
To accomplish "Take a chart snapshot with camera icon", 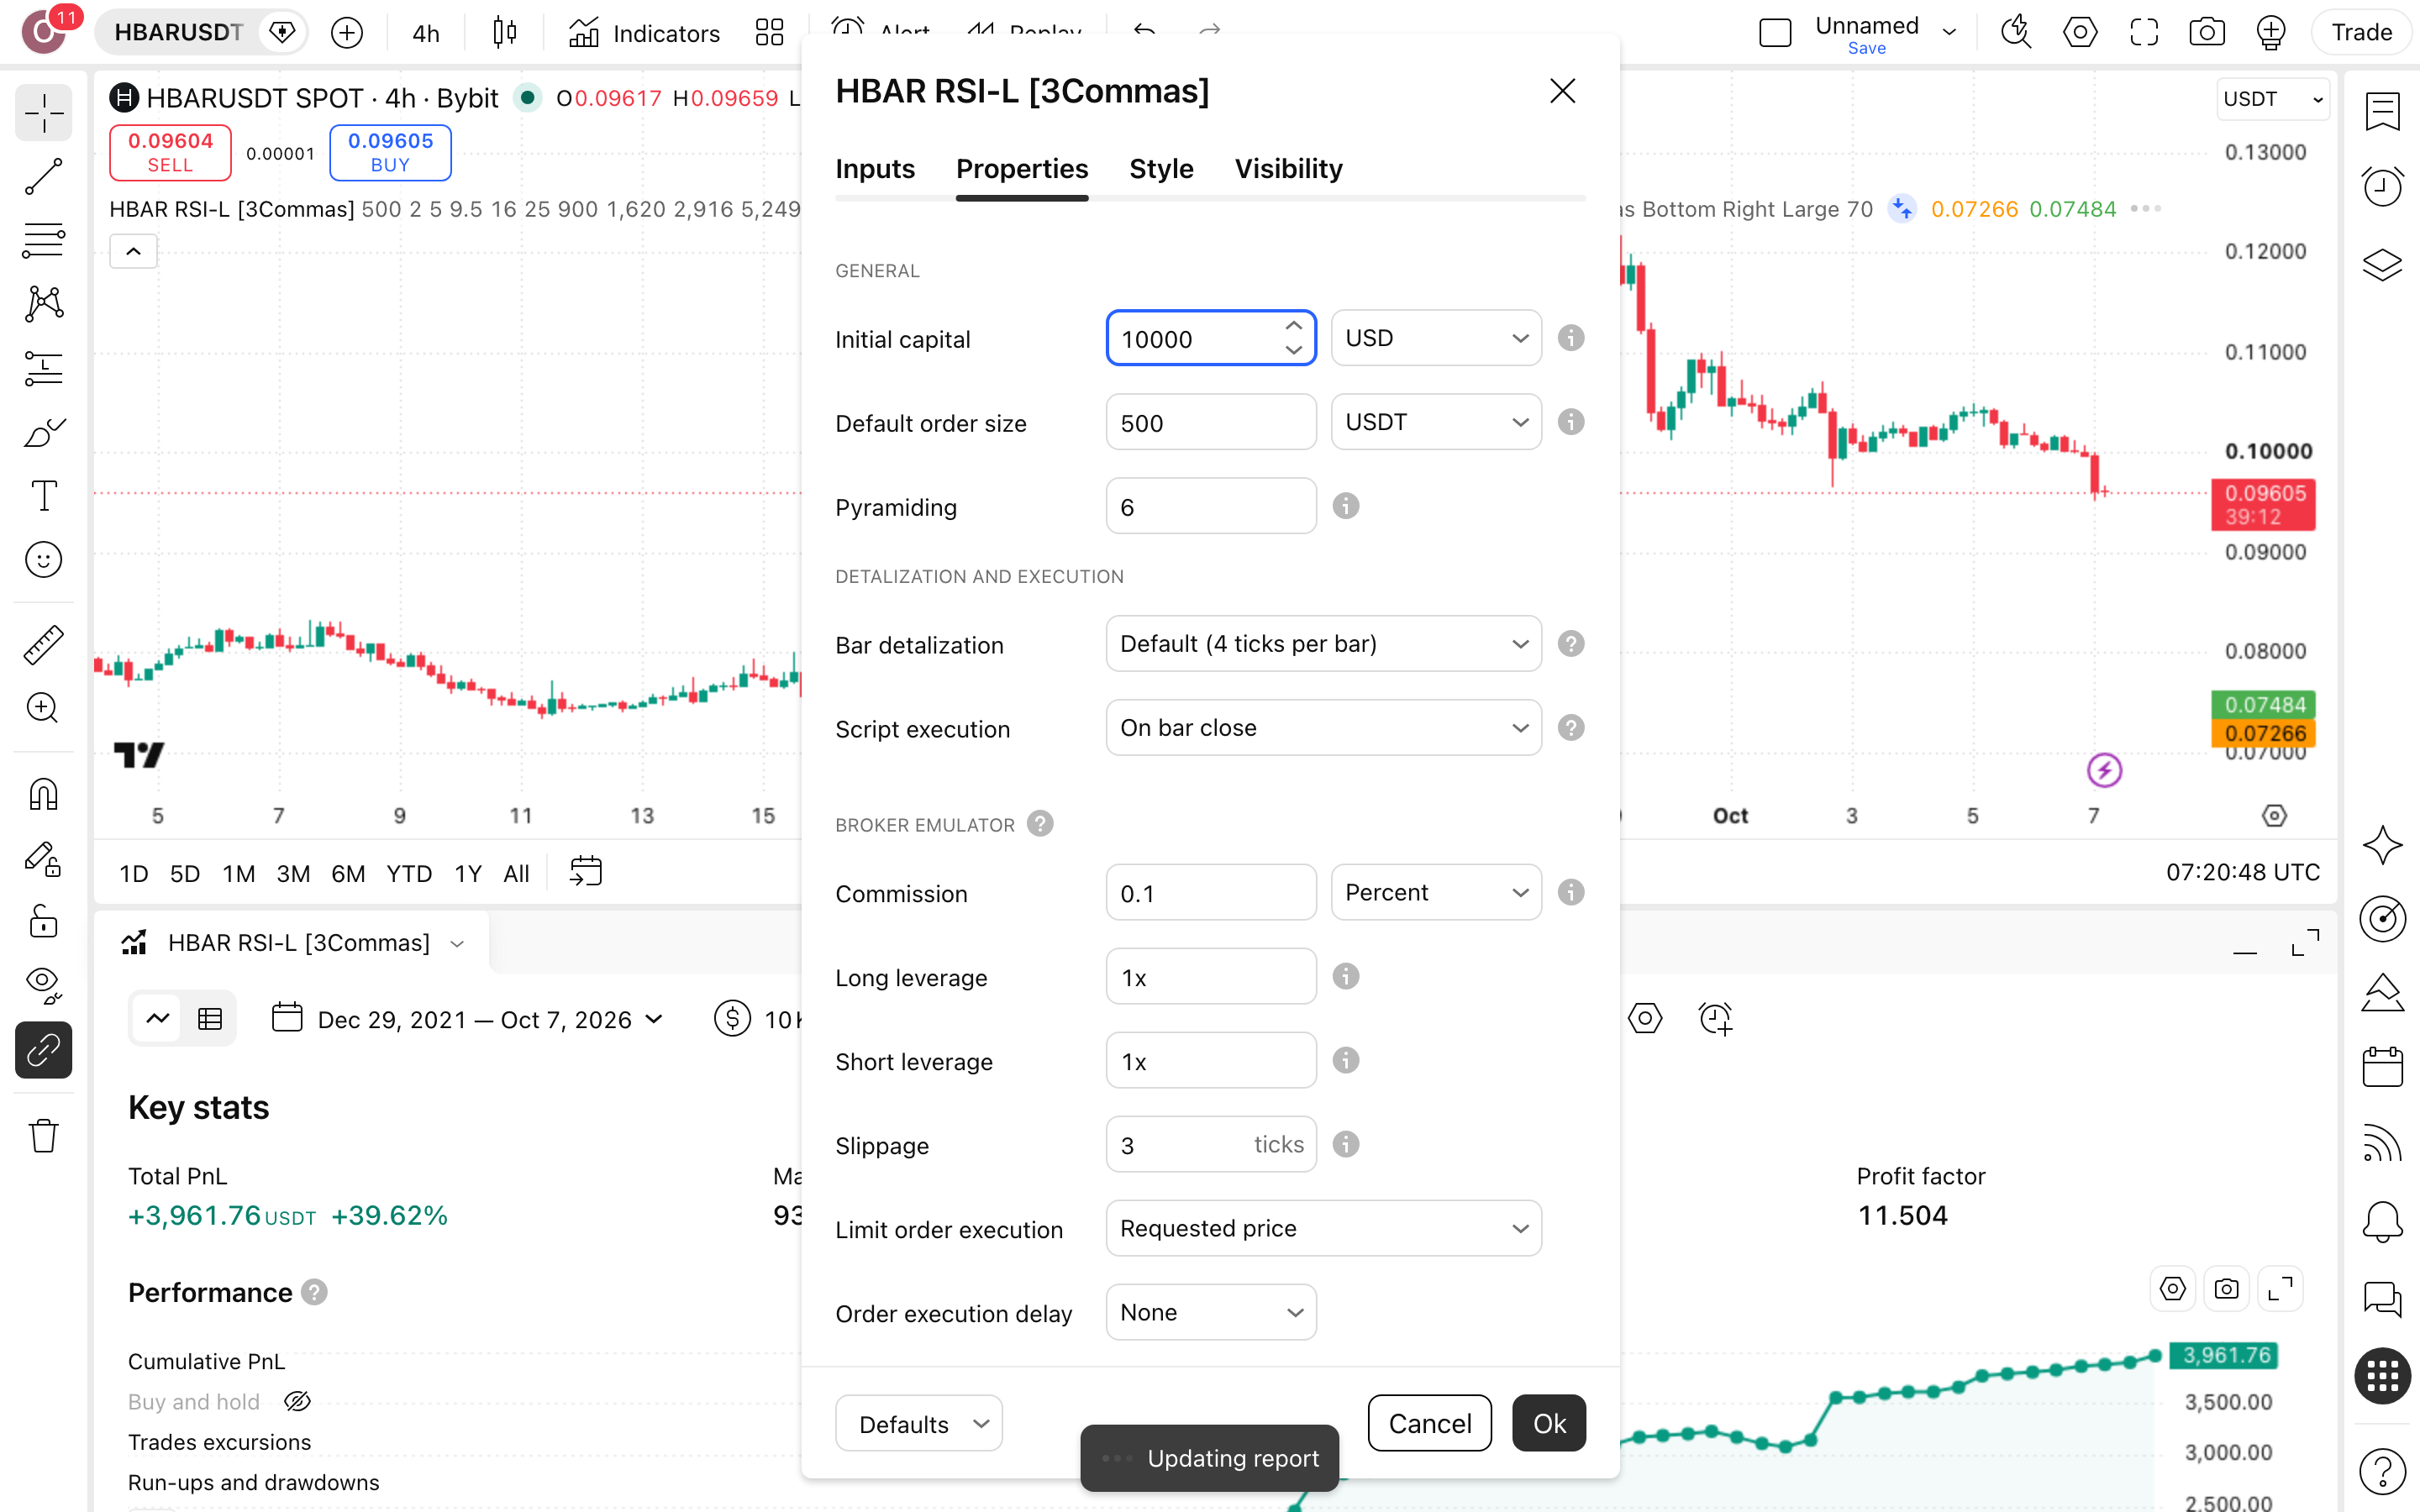I will point(2207,33).
